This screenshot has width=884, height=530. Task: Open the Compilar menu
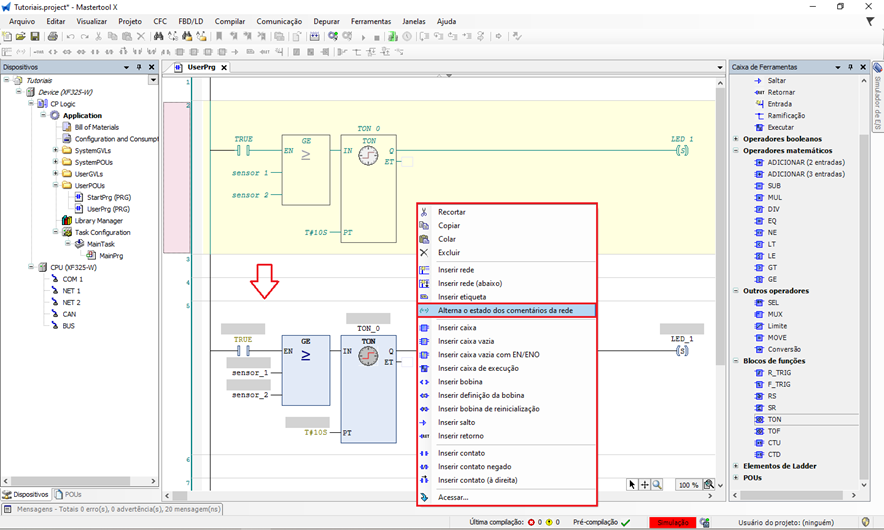(x=230, y=21)
